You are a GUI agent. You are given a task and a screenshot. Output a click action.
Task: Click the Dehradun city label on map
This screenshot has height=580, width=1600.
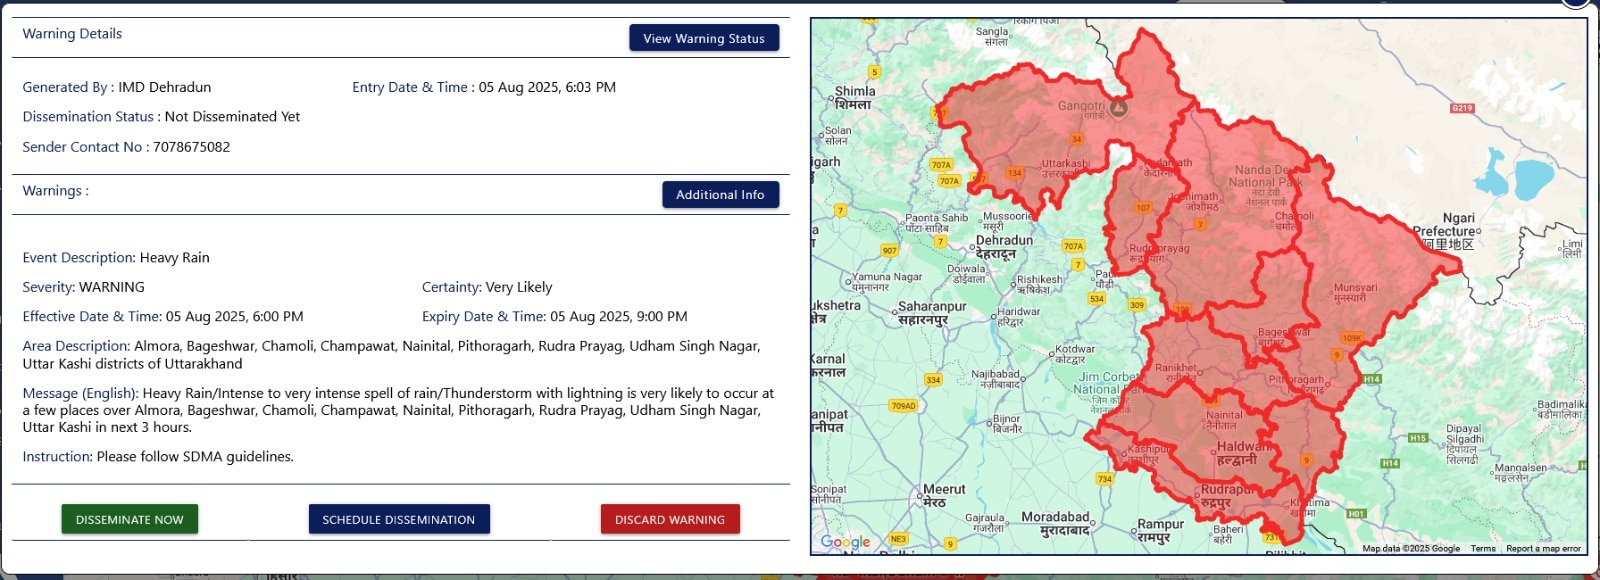tap(1004, 241)
